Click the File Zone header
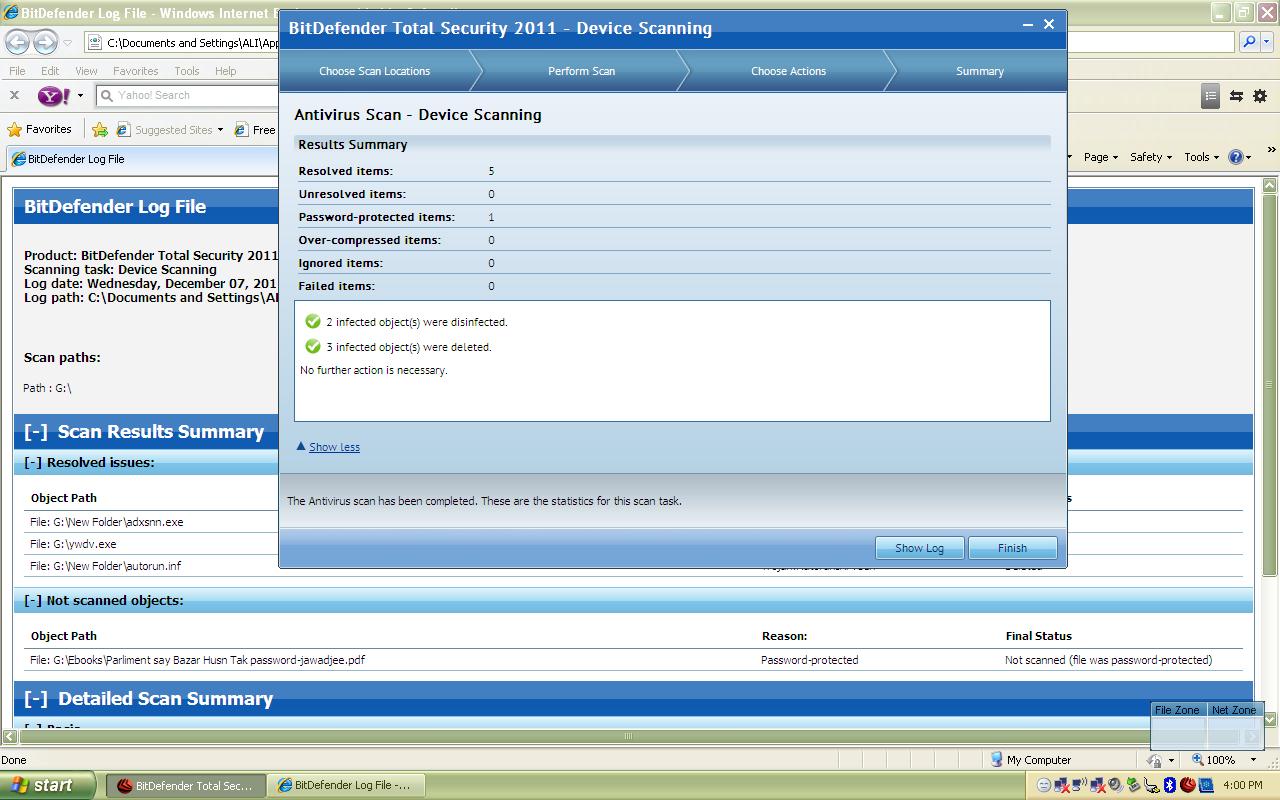The width and height of the screenshot is (1280, 800). point(1177,710)
